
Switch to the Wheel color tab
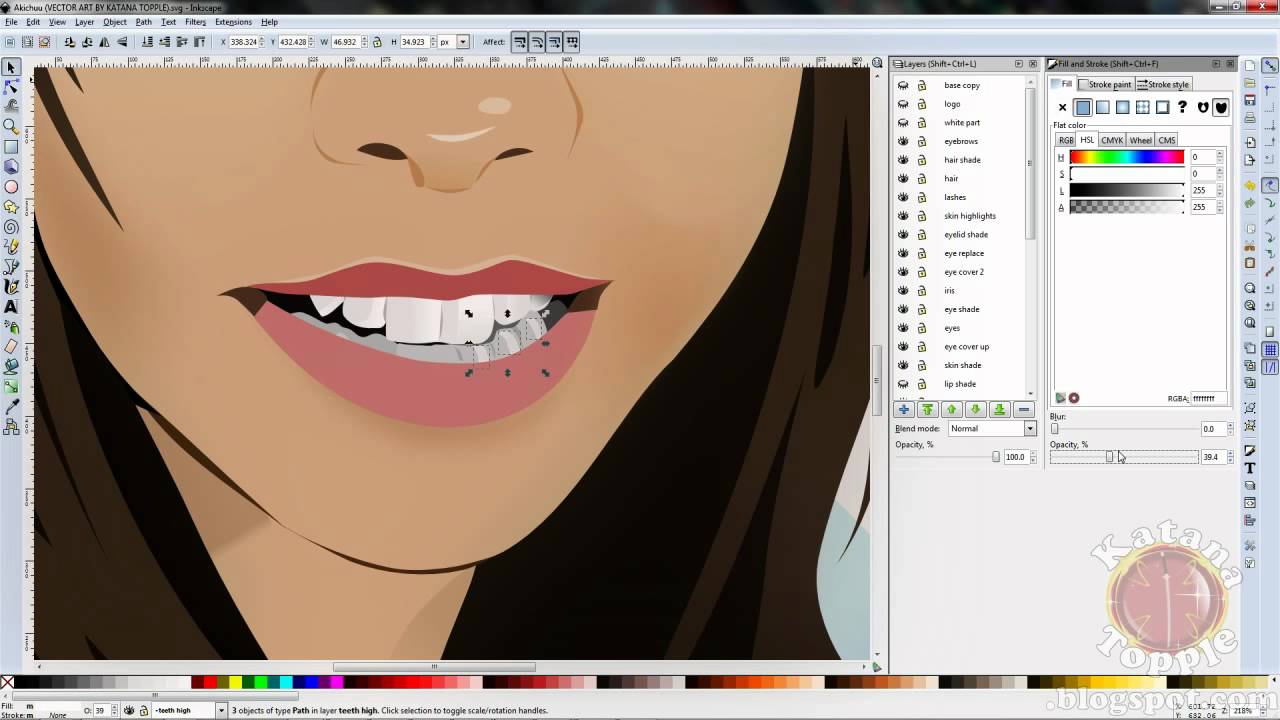tap(1139, 140)
